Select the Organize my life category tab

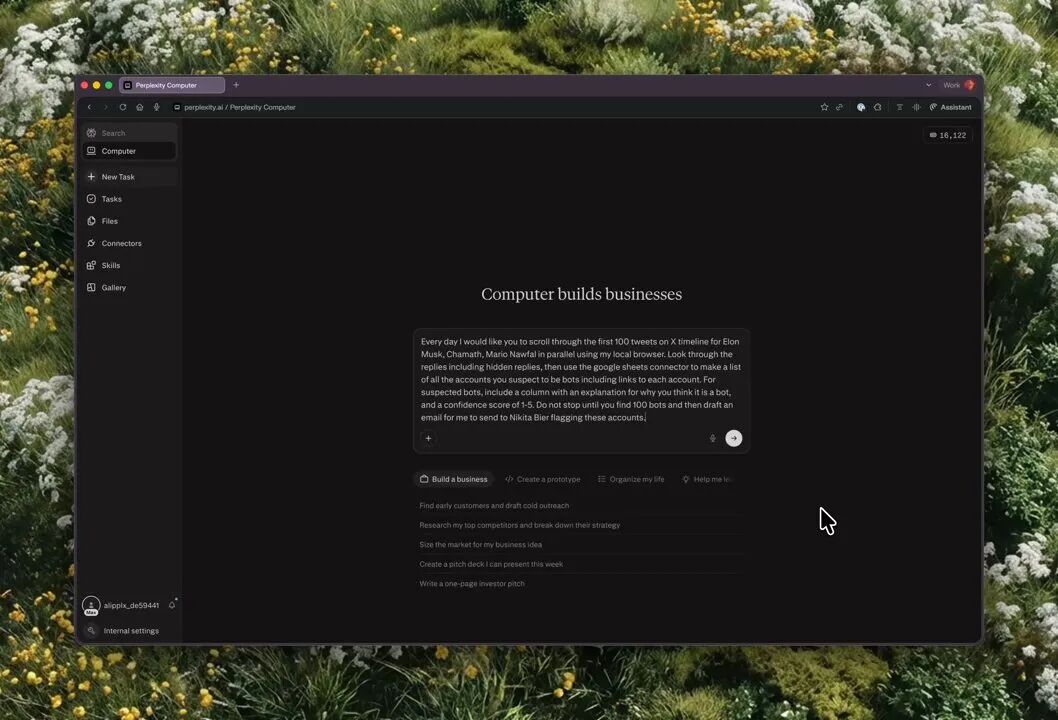click(x=631, y=479)
